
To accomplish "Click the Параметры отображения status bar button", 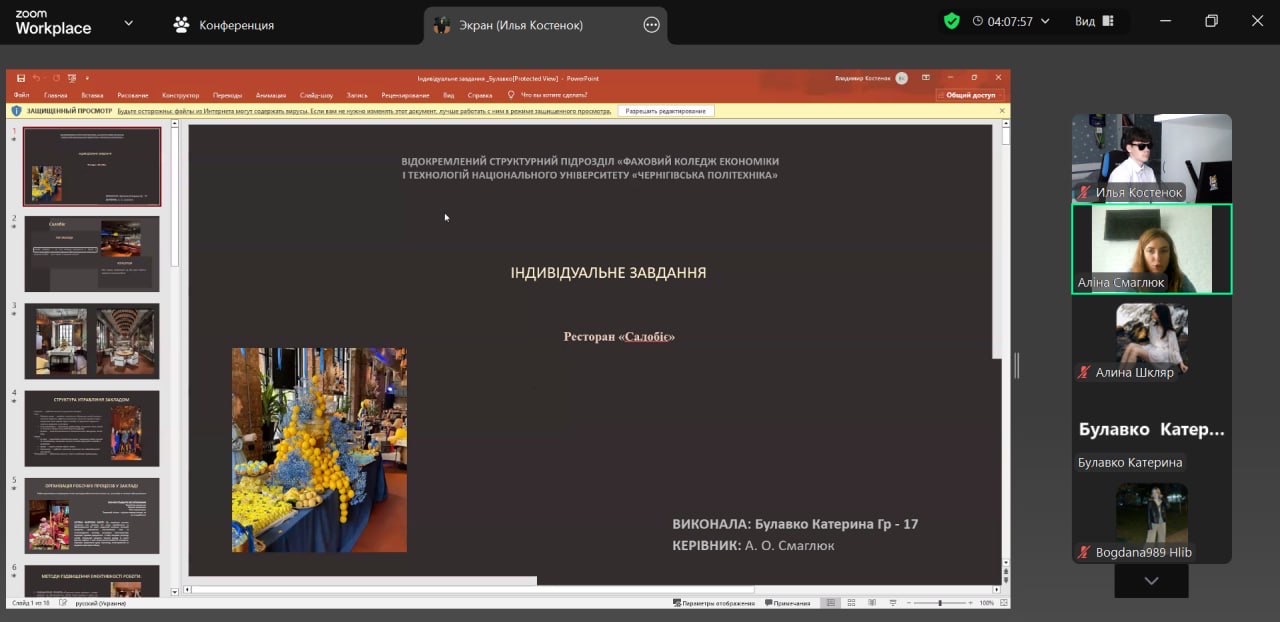I will click(714, 603).
